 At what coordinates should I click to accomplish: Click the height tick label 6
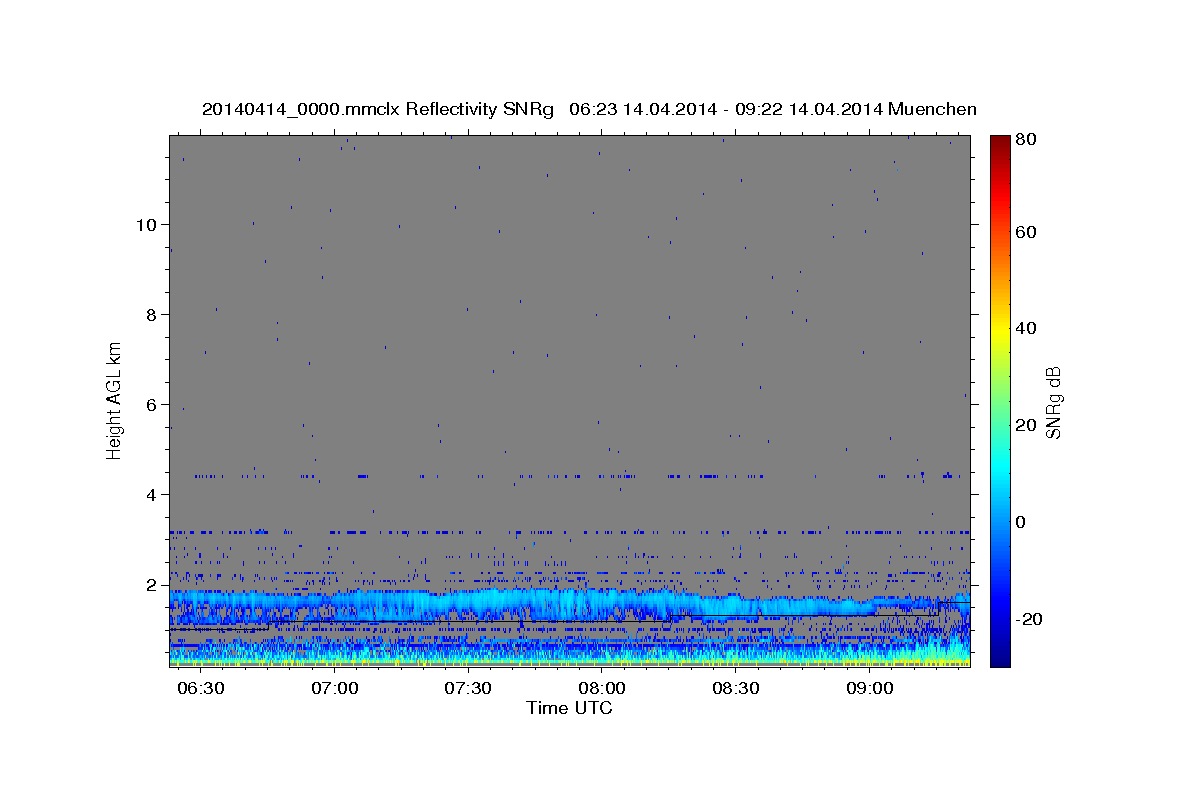point(153,404)
